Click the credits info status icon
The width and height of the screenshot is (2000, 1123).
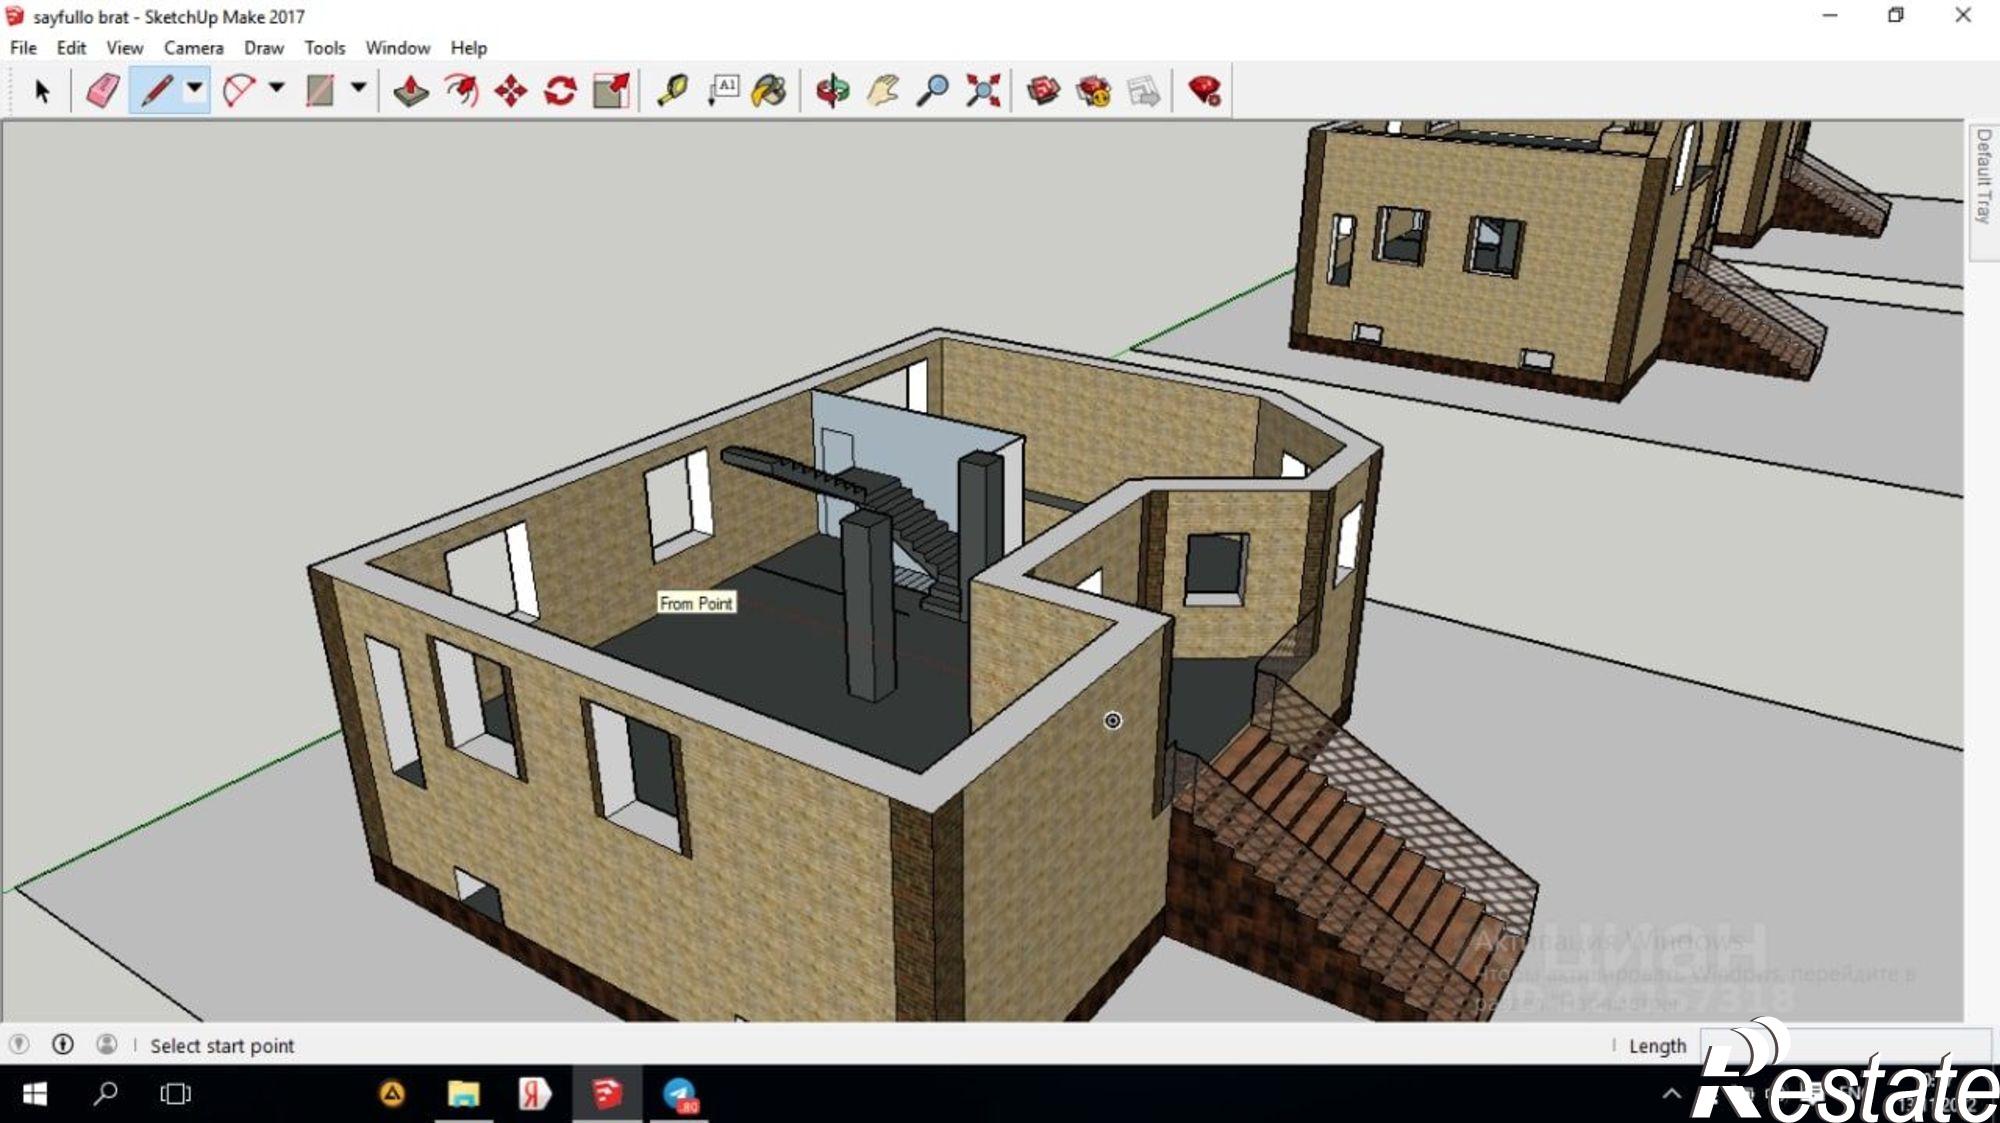(63, 1045)
